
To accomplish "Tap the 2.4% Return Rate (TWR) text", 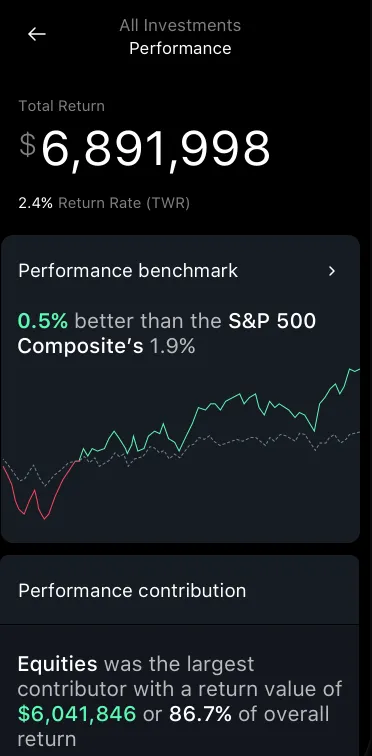I will tap(104, 203).
